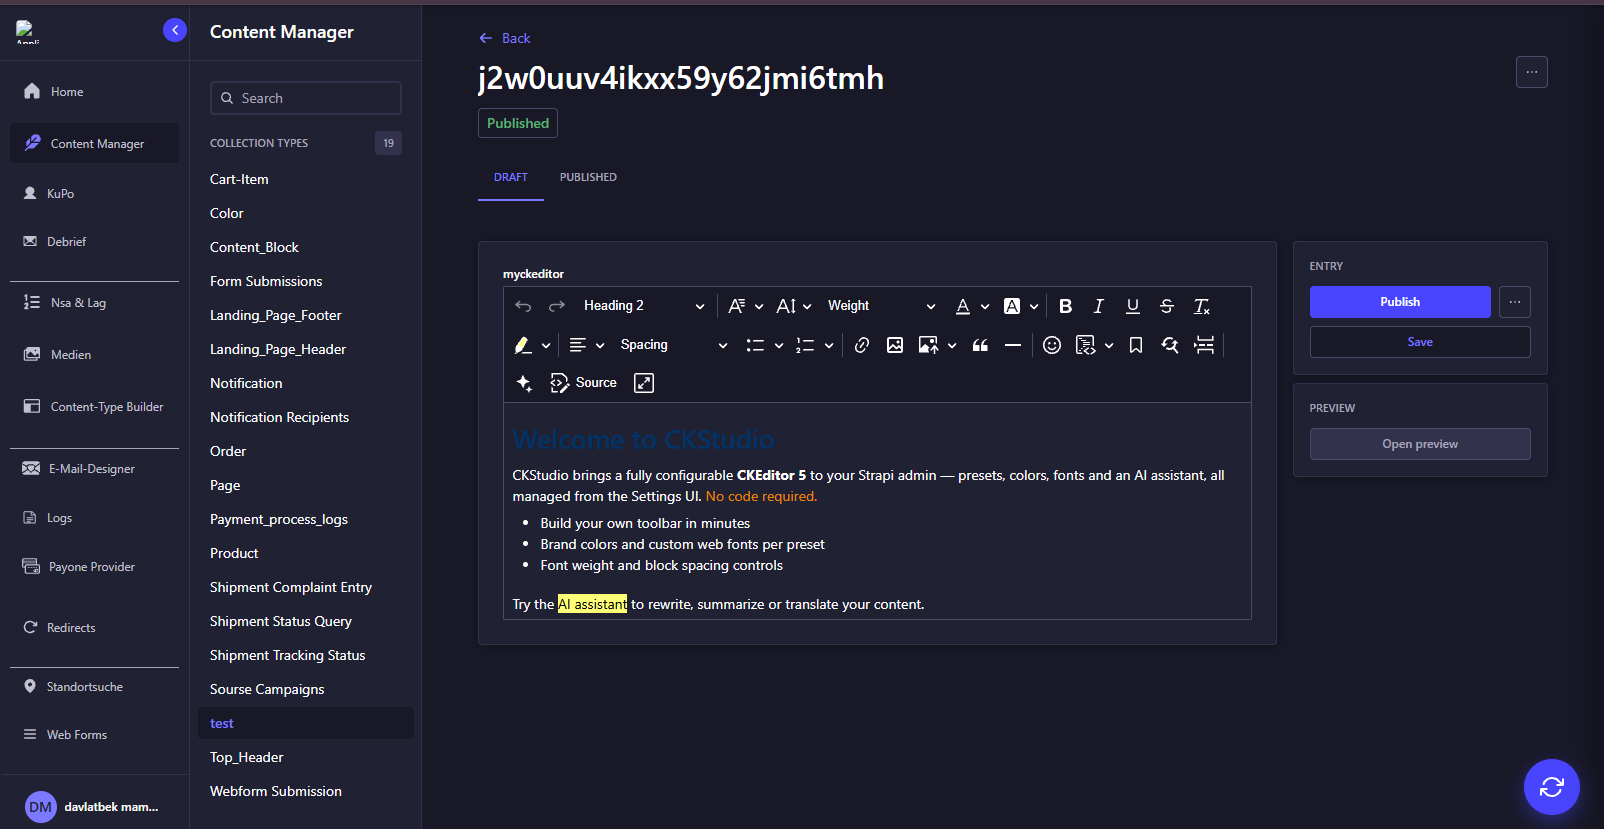Click the bookmark icon in the toolbar
The height and width of the screenshot is (829, 1604).
pyautogui.click(x=1136, y=345)
